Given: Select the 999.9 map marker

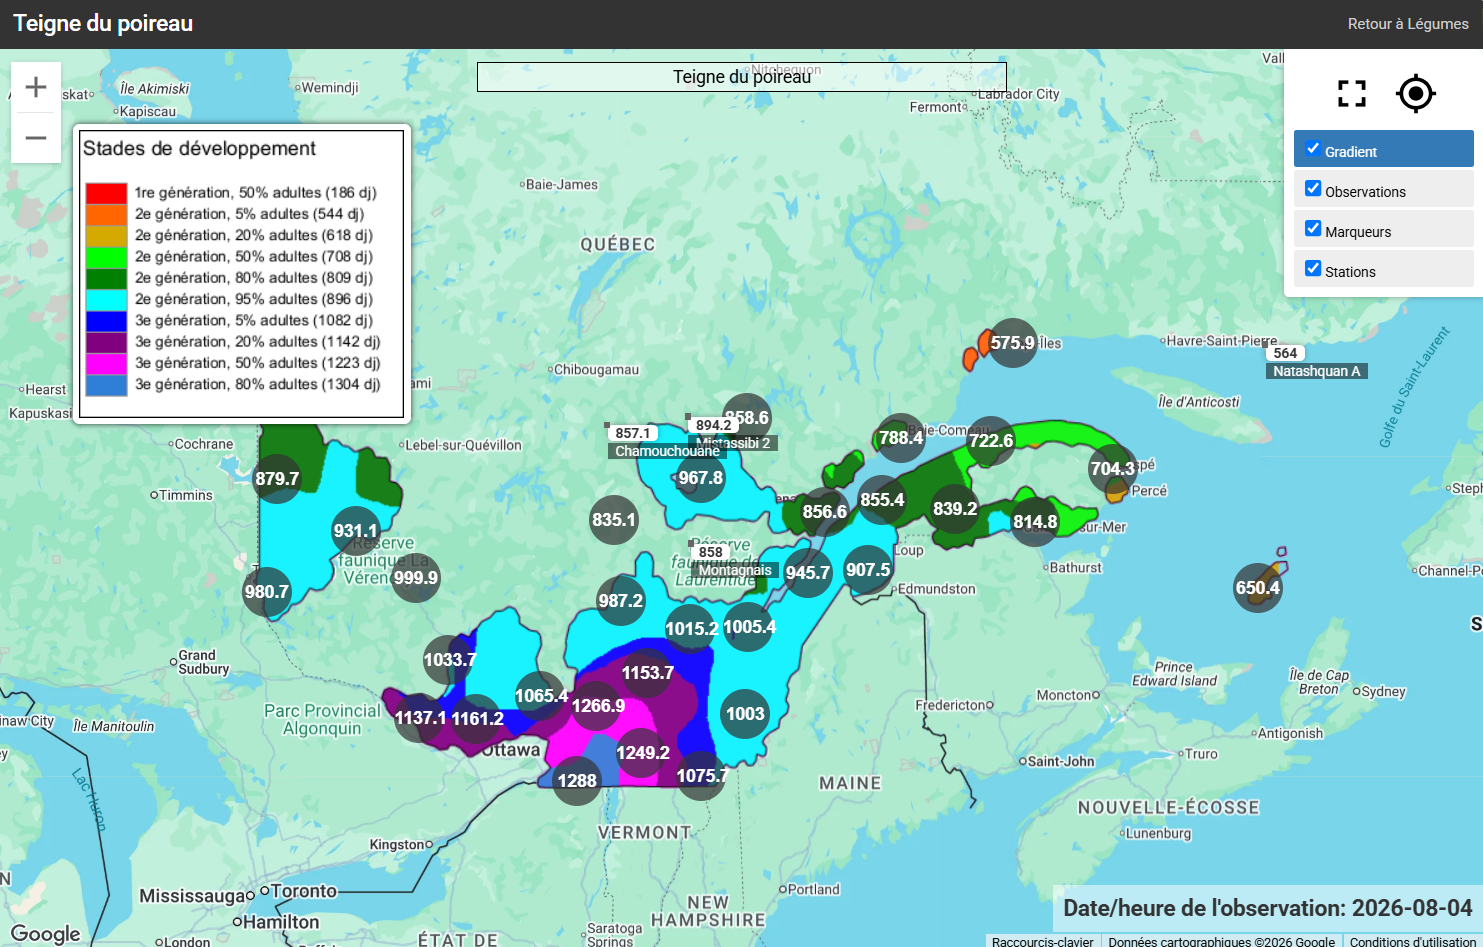Looking at the screenshot, I should (x=416, y=577).
